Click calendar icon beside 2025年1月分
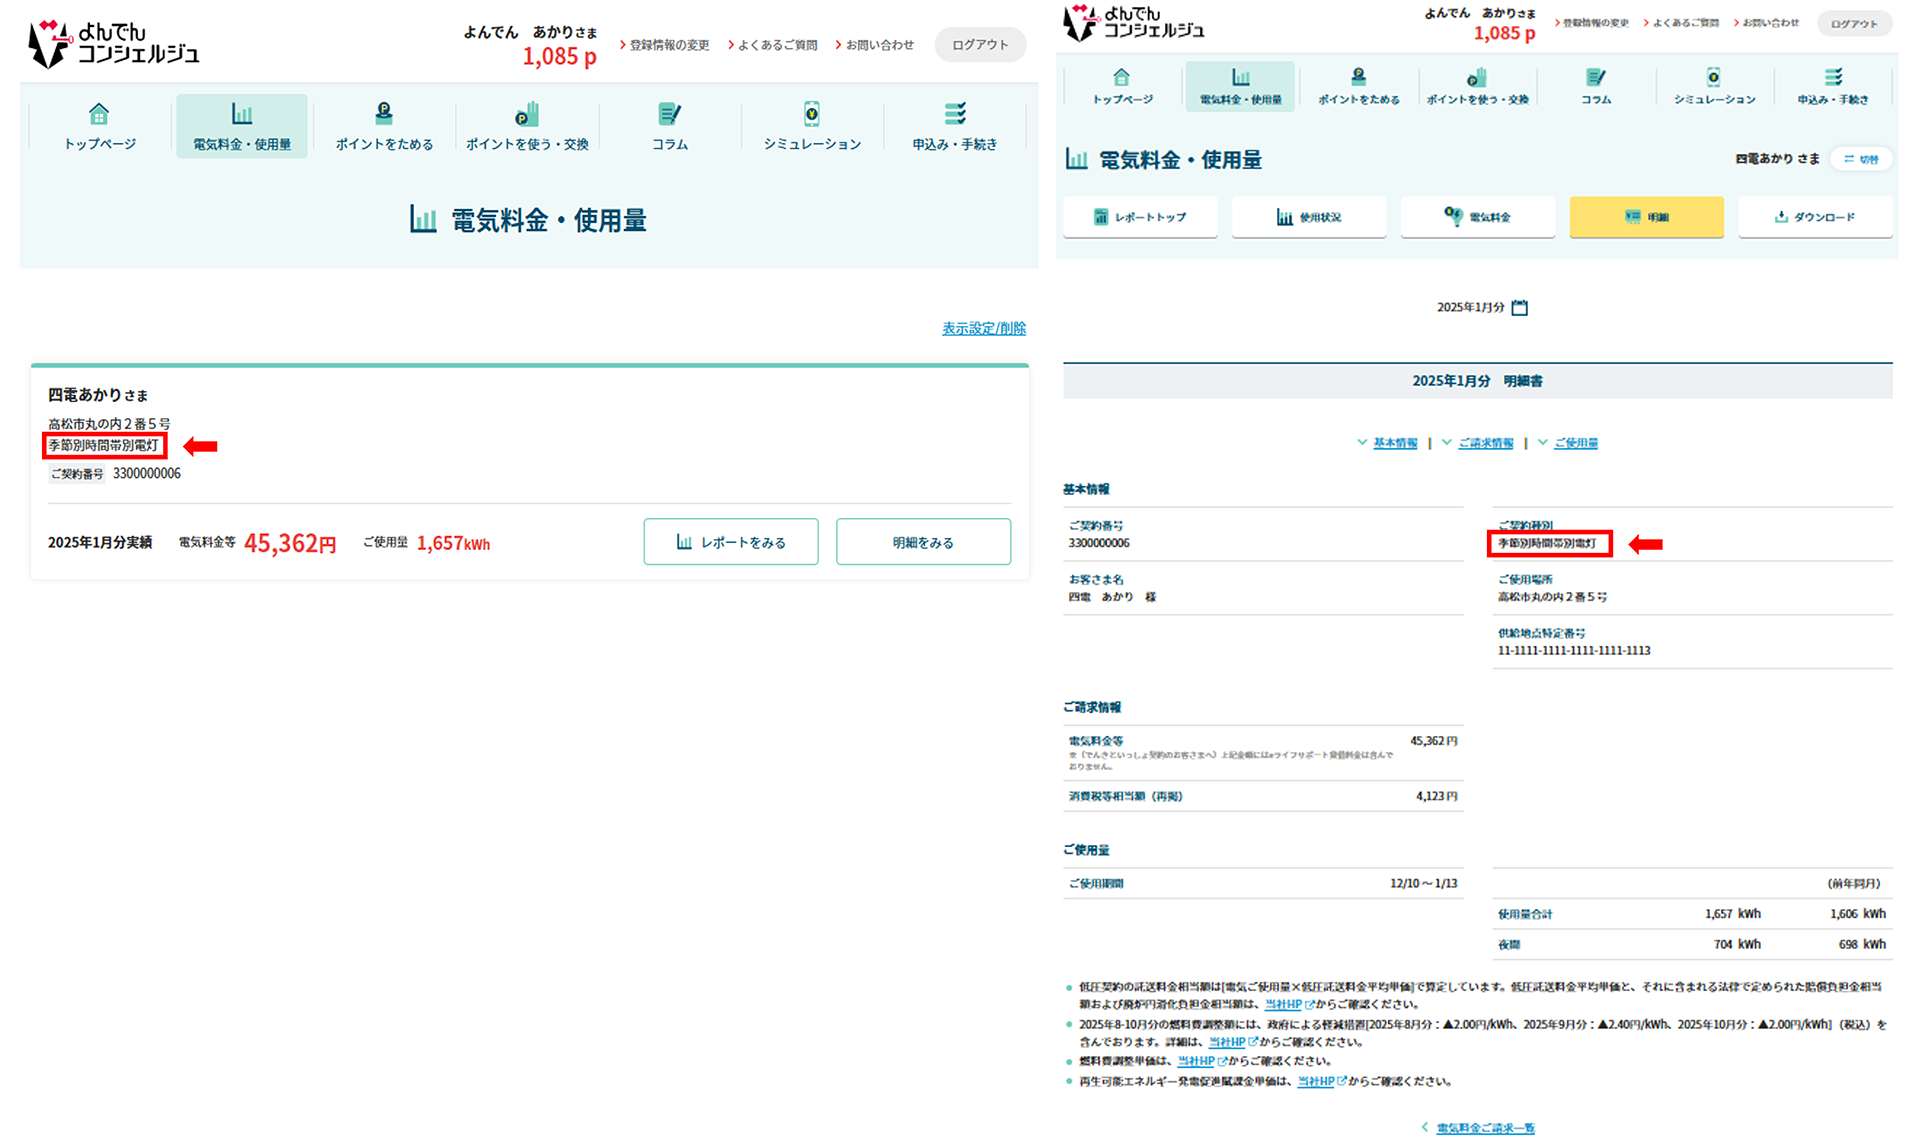This screenshot has height=1148, width=1920. pos(1520,308)
